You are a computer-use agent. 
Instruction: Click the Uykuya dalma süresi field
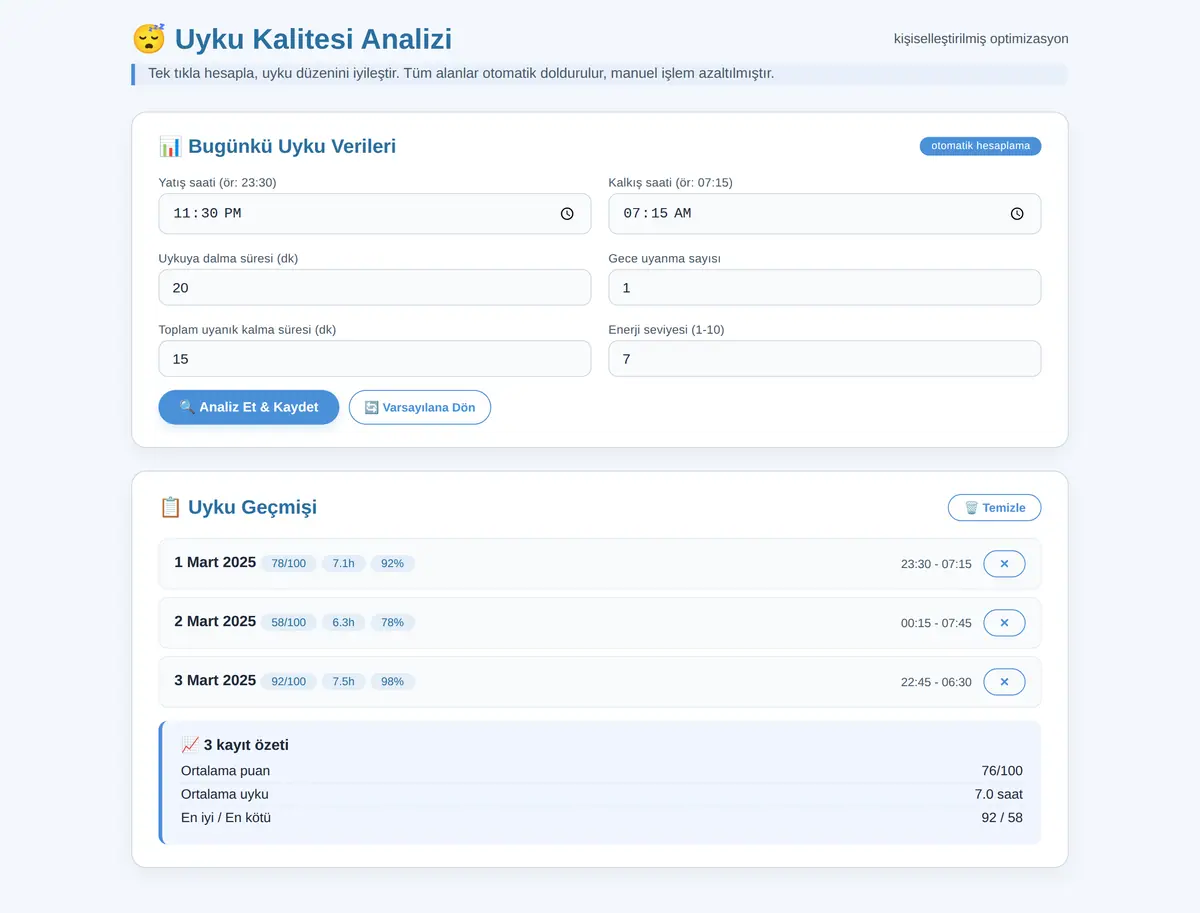375,288
